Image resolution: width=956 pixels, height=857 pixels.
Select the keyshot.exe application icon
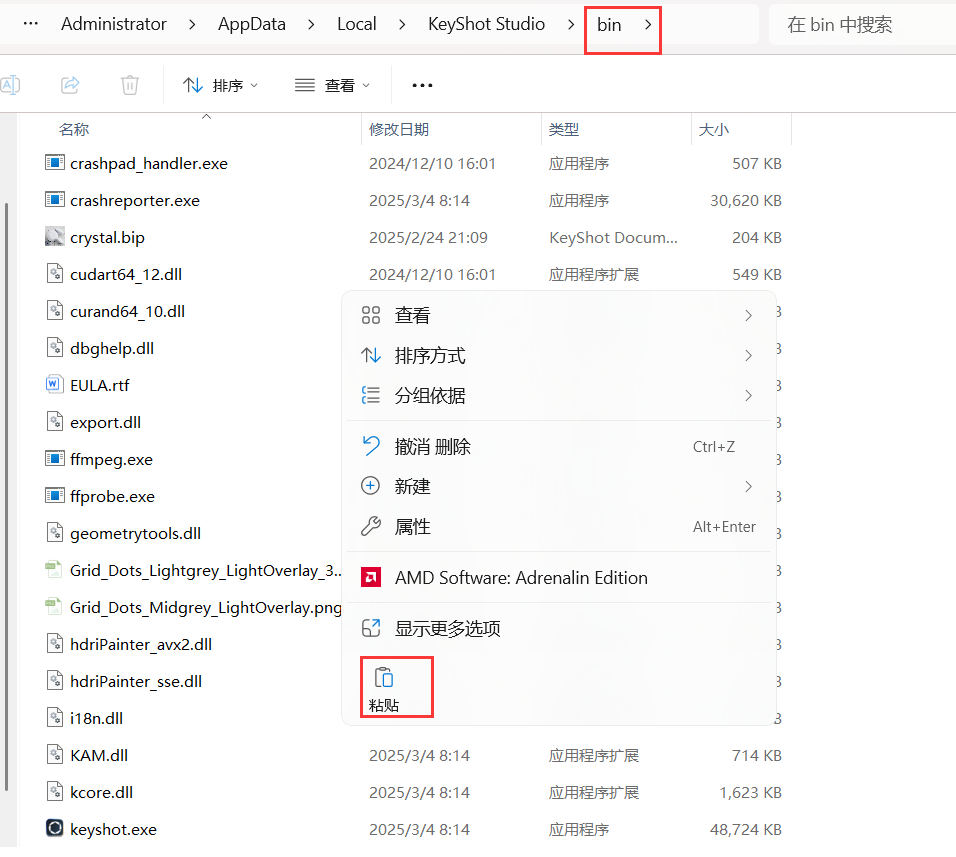[x=54, y=828]
